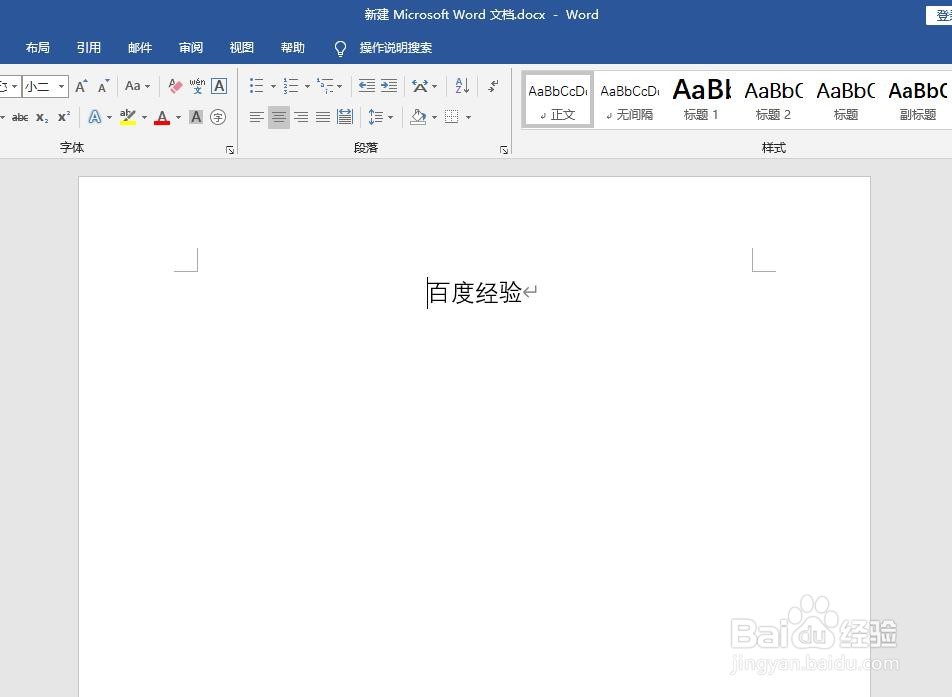Expand multilevel list dropdown arrow
The image size is (952, 697).
click(x=339, y=86)
